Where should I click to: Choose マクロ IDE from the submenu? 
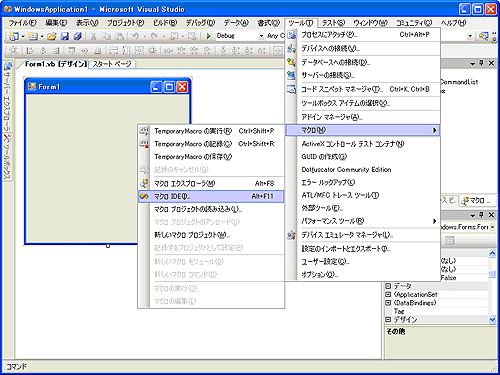(x=211, y=197)
